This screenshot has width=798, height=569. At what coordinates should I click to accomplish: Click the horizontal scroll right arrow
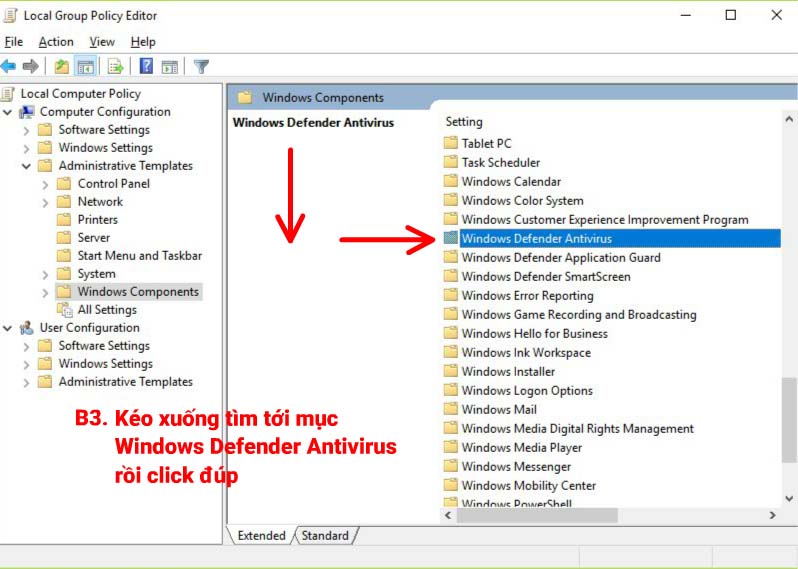click(x=773, y=515)
